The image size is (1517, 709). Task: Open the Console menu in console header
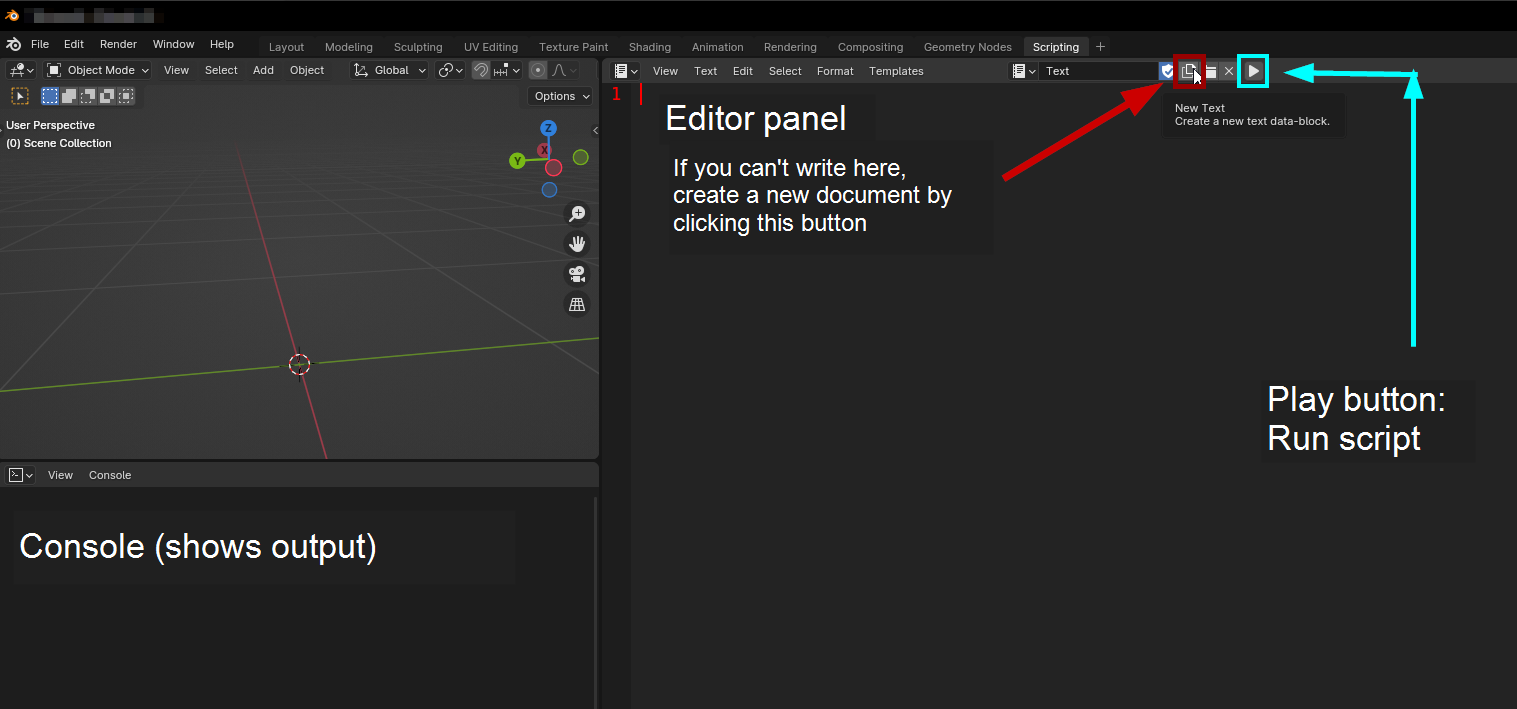tap(110, 475)
